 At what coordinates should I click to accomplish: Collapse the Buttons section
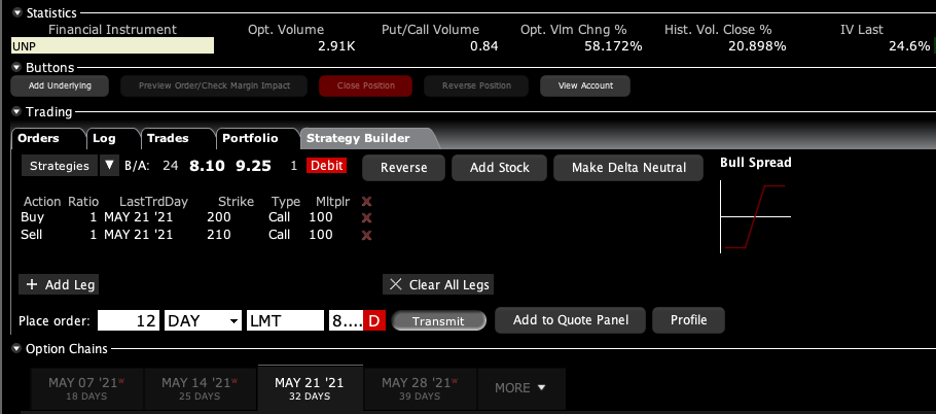tap(17, 67)
